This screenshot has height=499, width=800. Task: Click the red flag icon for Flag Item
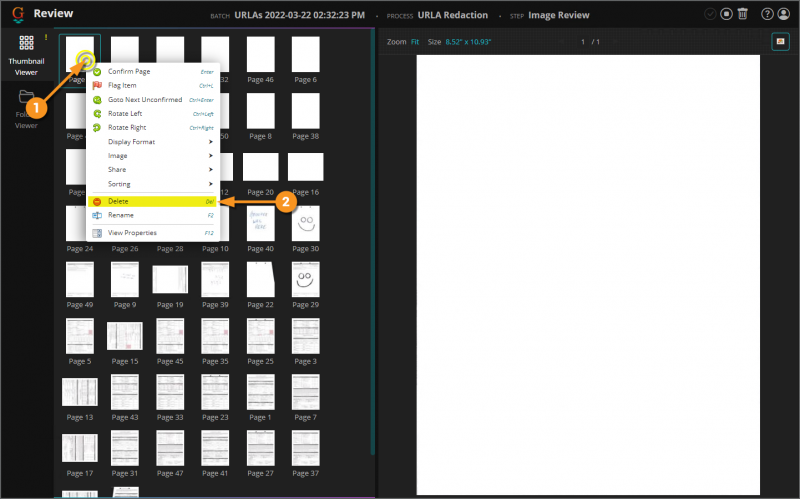[97, 86]
